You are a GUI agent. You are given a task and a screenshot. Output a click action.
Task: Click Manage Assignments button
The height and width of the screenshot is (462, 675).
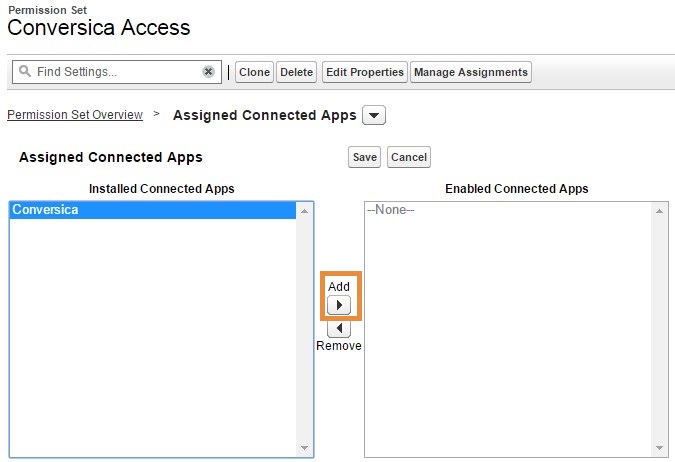point(471,72)
